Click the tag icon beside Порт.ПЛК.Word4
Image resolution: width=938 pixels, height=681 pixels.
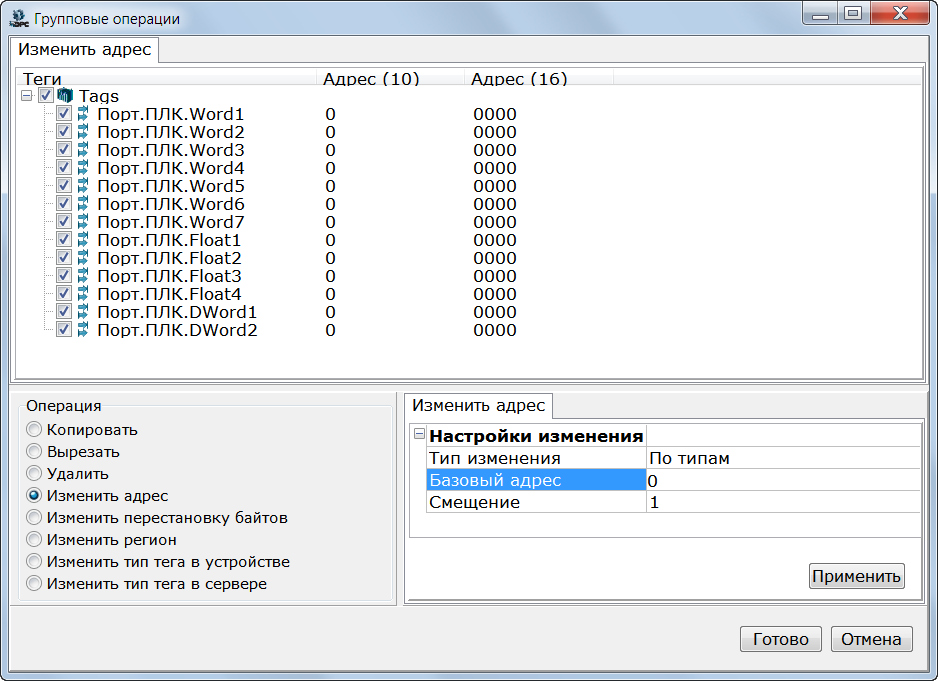tap(83, 168)
